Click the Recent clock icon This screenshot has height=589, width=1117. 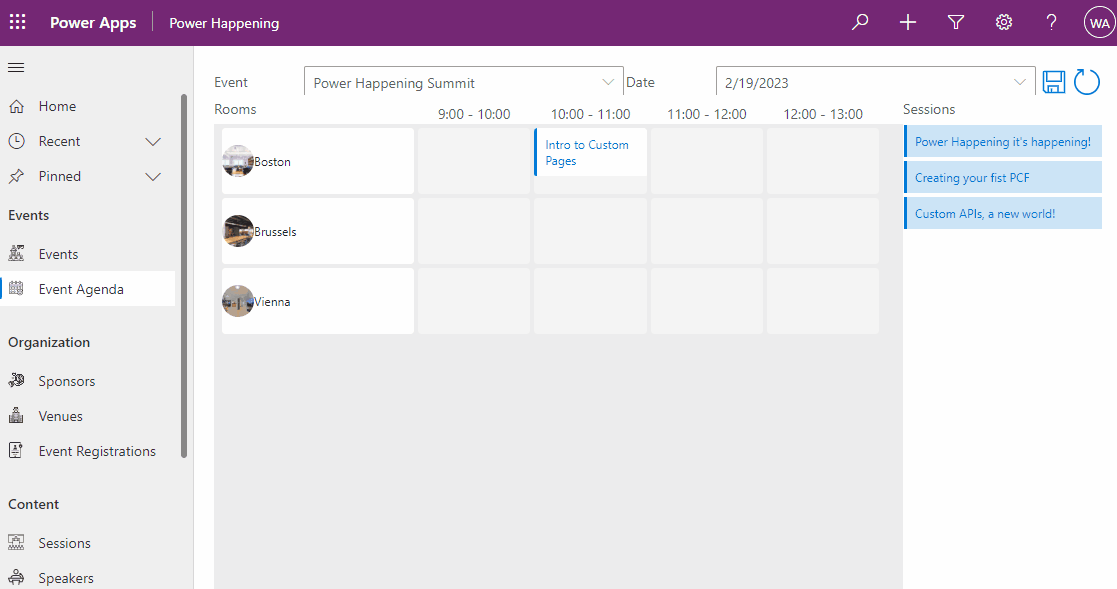point(16,141)
